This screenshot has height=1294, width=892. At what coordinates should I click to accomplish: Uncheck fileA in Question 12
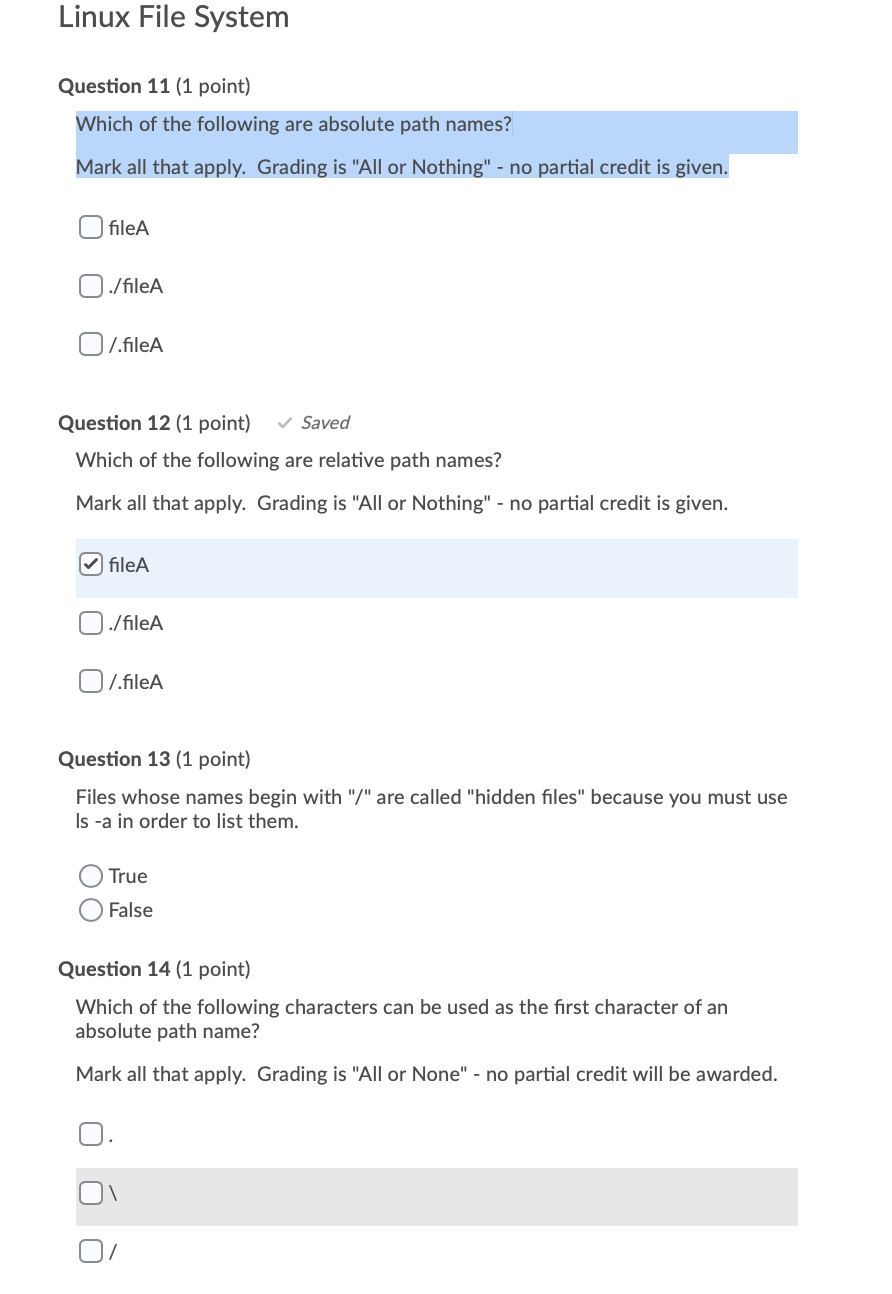click(90, 563)
